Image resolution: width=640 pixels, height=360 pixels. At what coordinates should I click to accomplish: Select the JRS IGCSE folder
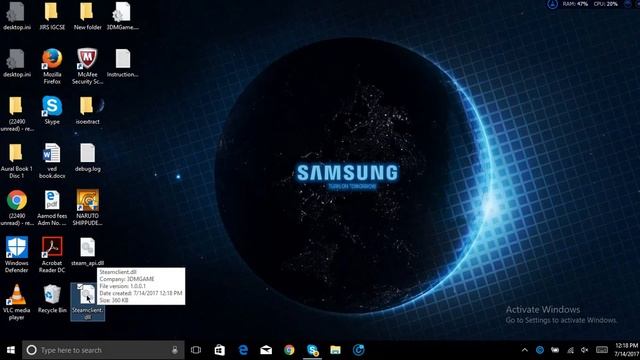(x=52, y=16)
